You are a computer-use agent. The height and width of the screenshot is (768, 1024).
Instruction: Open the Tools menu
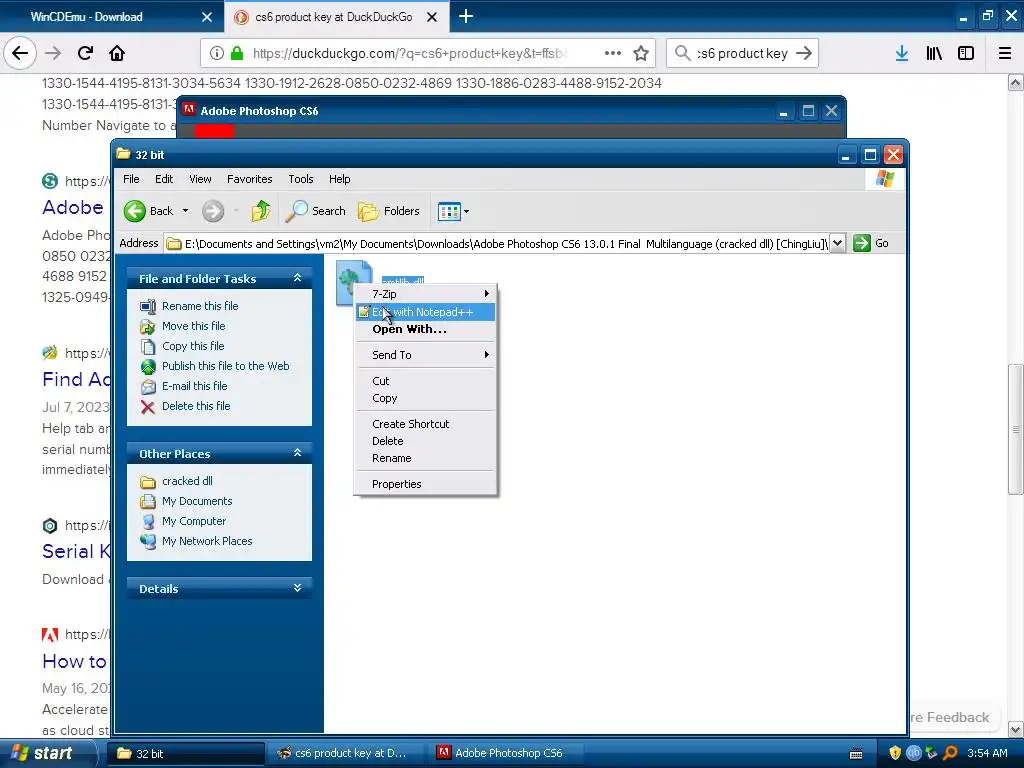tap(301, 179)
